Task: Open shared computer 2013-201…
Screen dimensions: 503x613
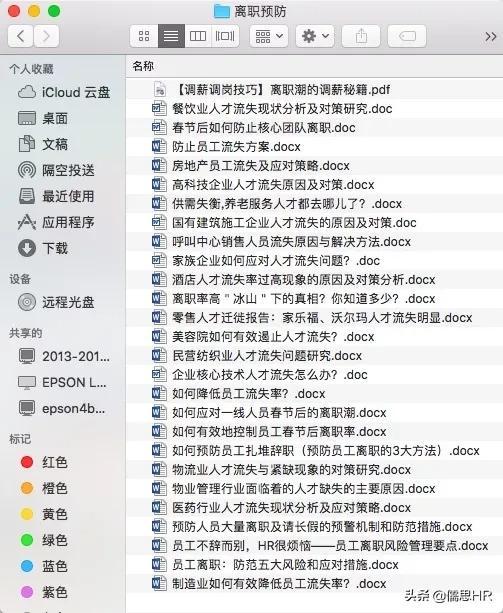Action: pos(64,356)
